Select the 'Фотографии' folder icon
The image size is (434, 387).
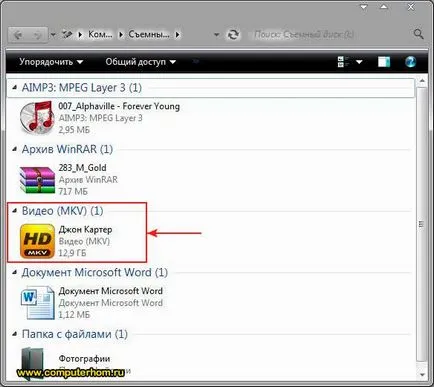[33, 362]
